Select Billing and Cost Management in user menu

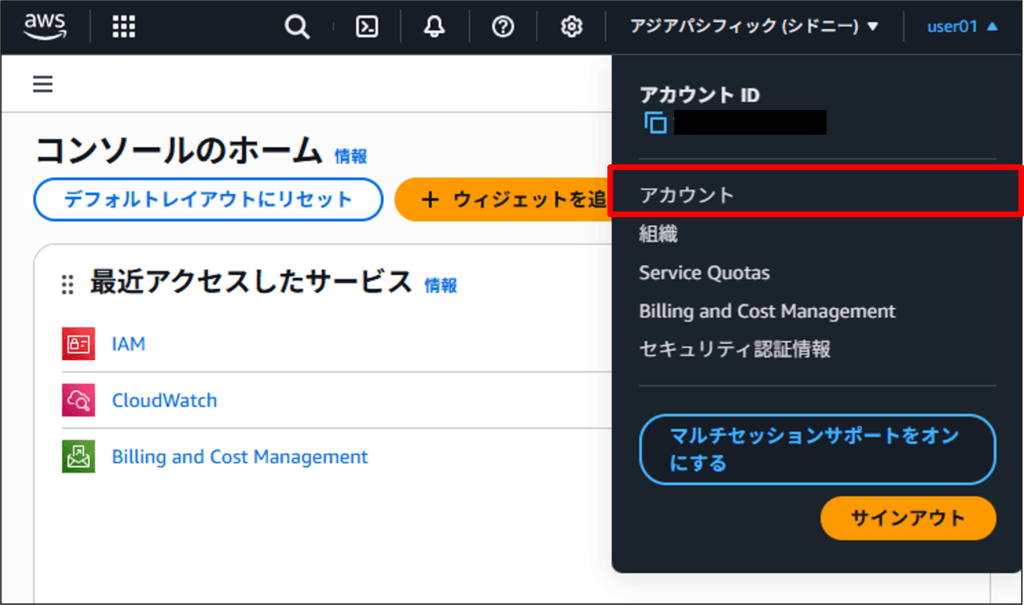coord(767,311)
